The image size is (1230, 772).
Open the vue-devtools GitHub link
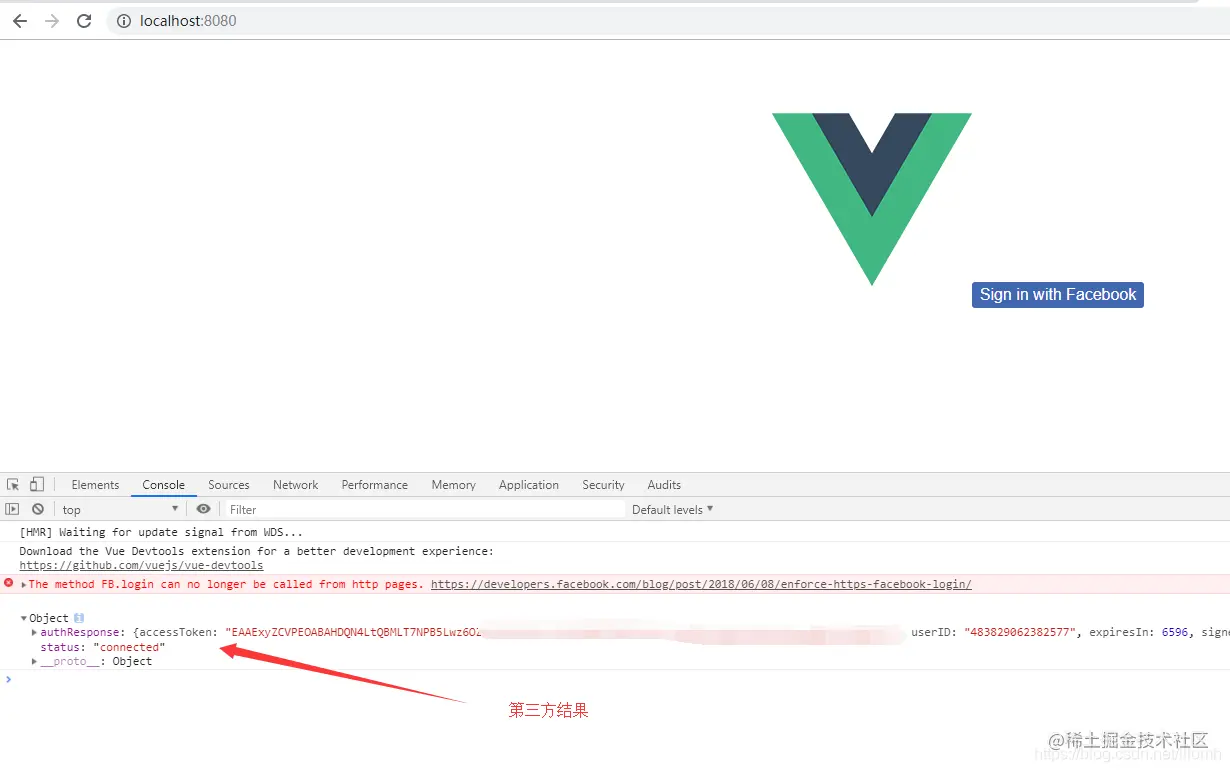tap(141, 565)
